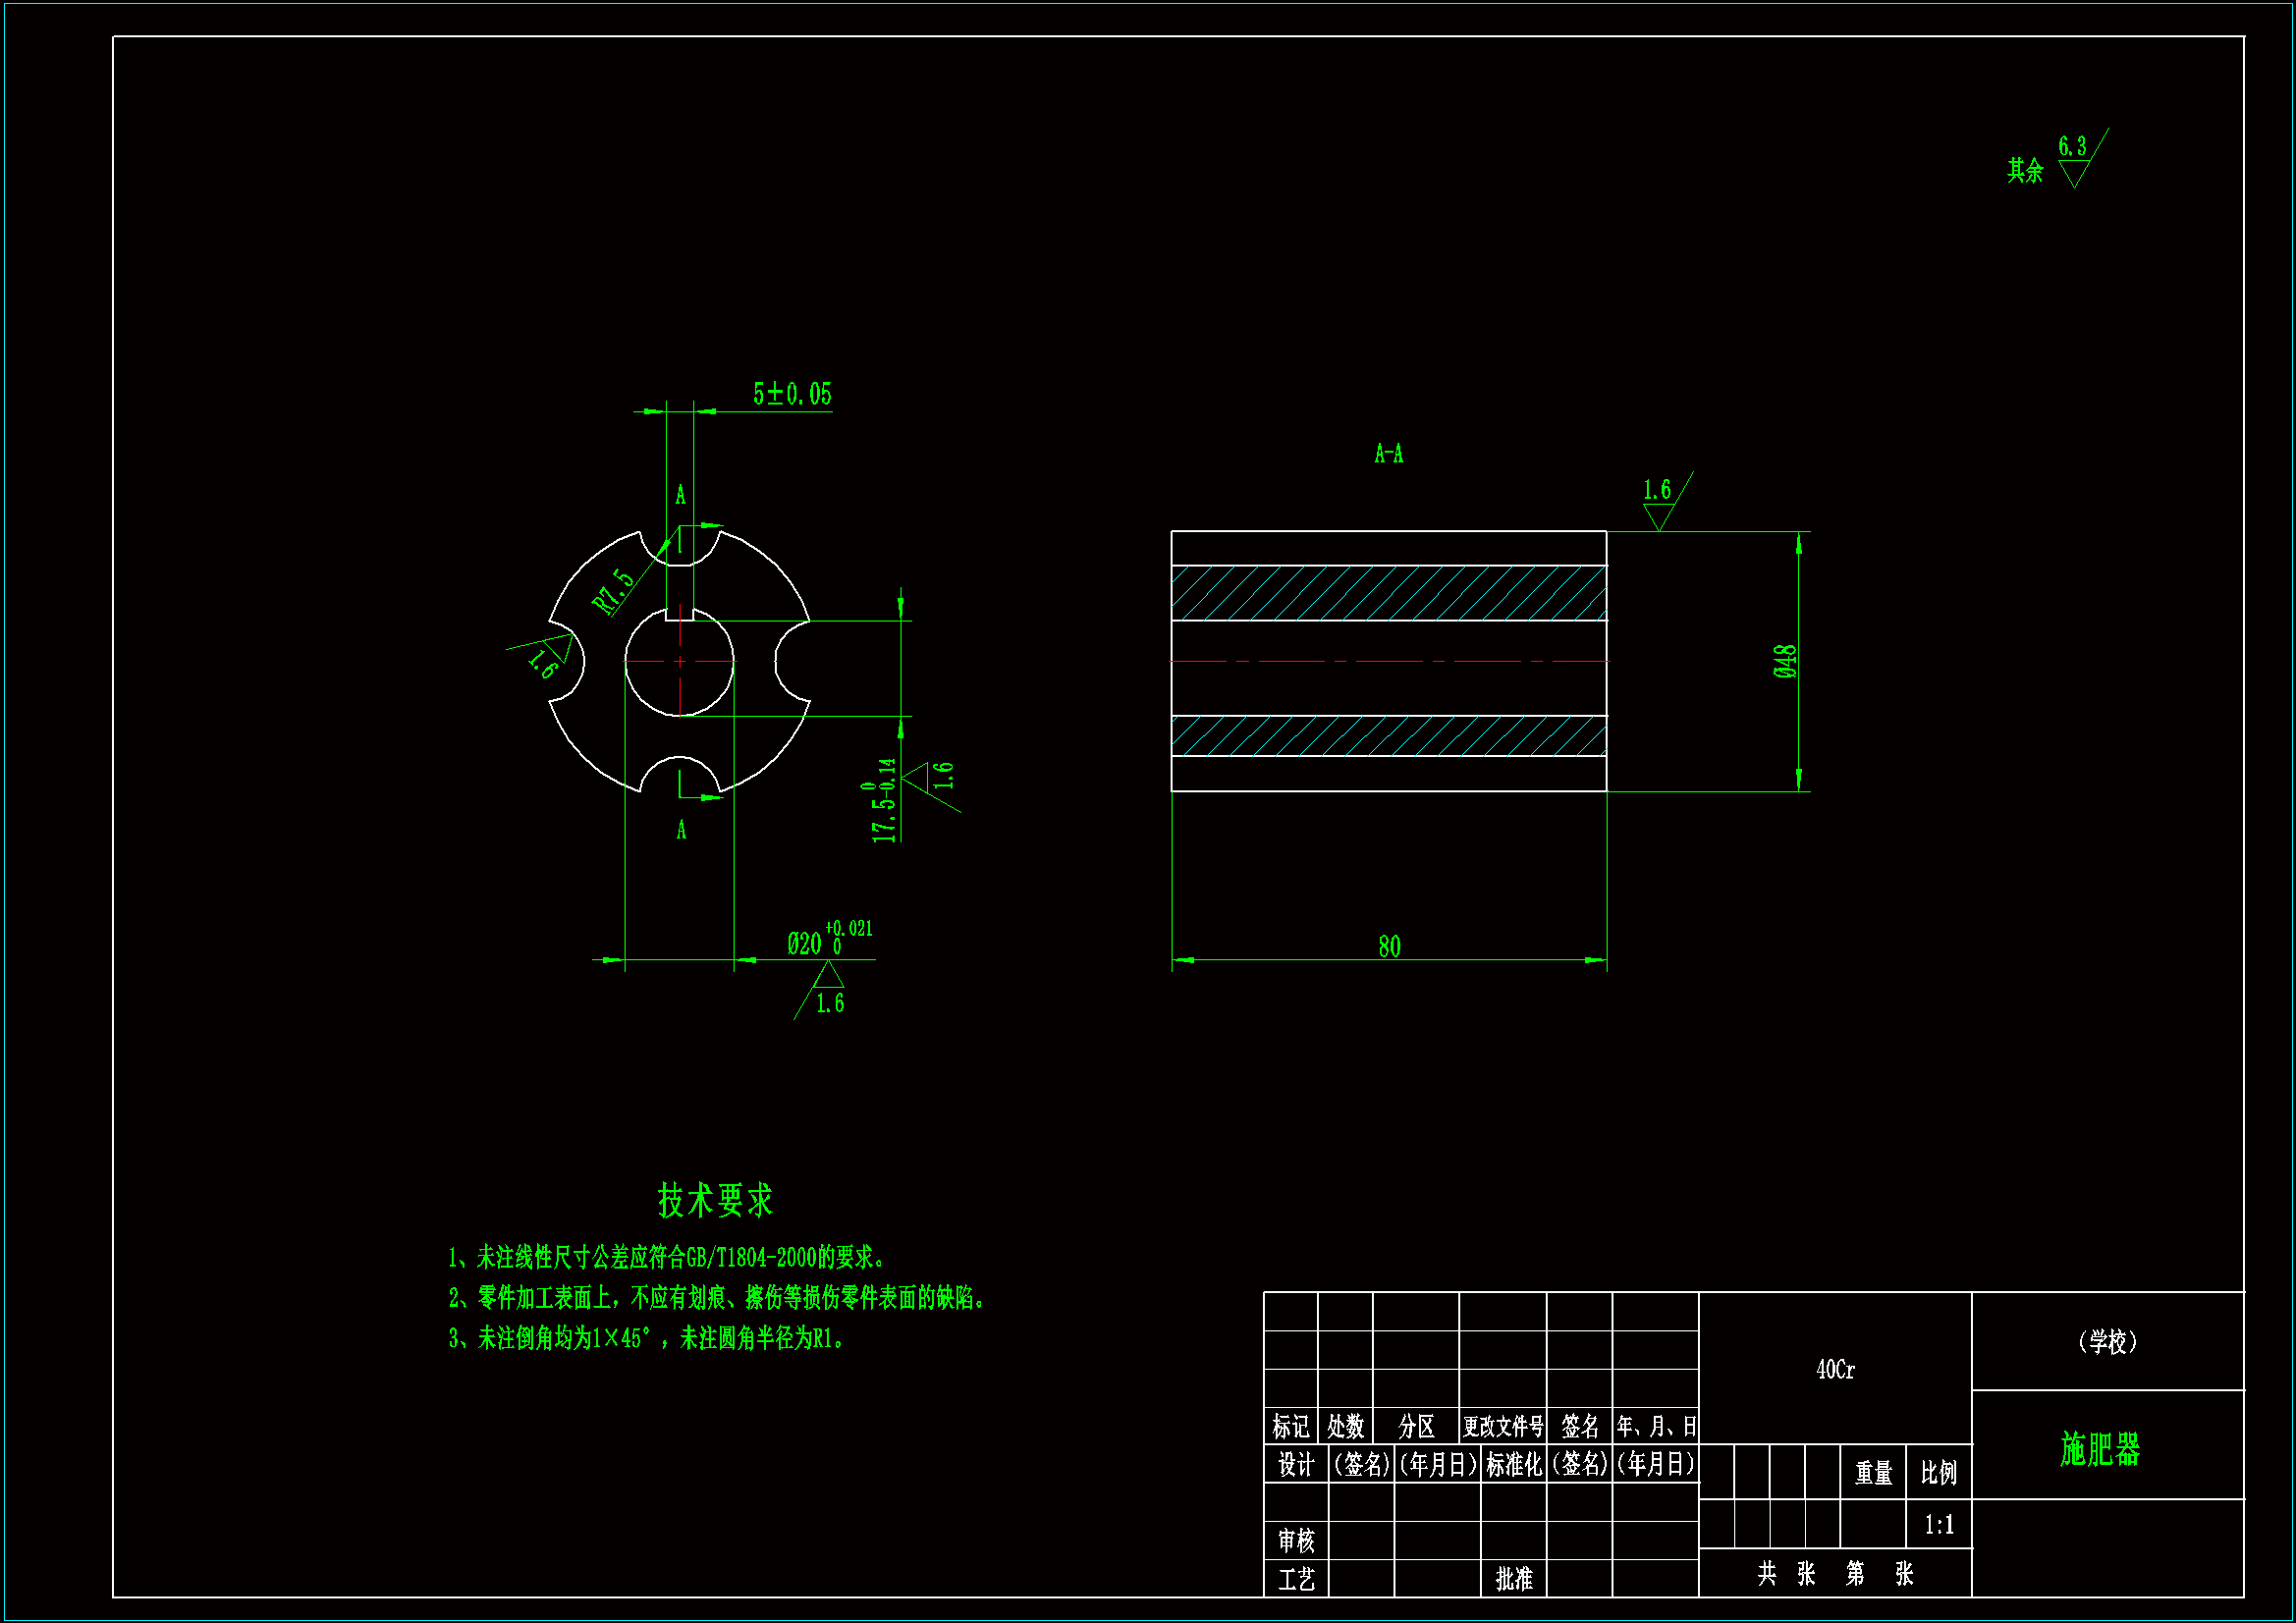
Task: Select the R7.5 radius dimension label
Action: (614, 591)
